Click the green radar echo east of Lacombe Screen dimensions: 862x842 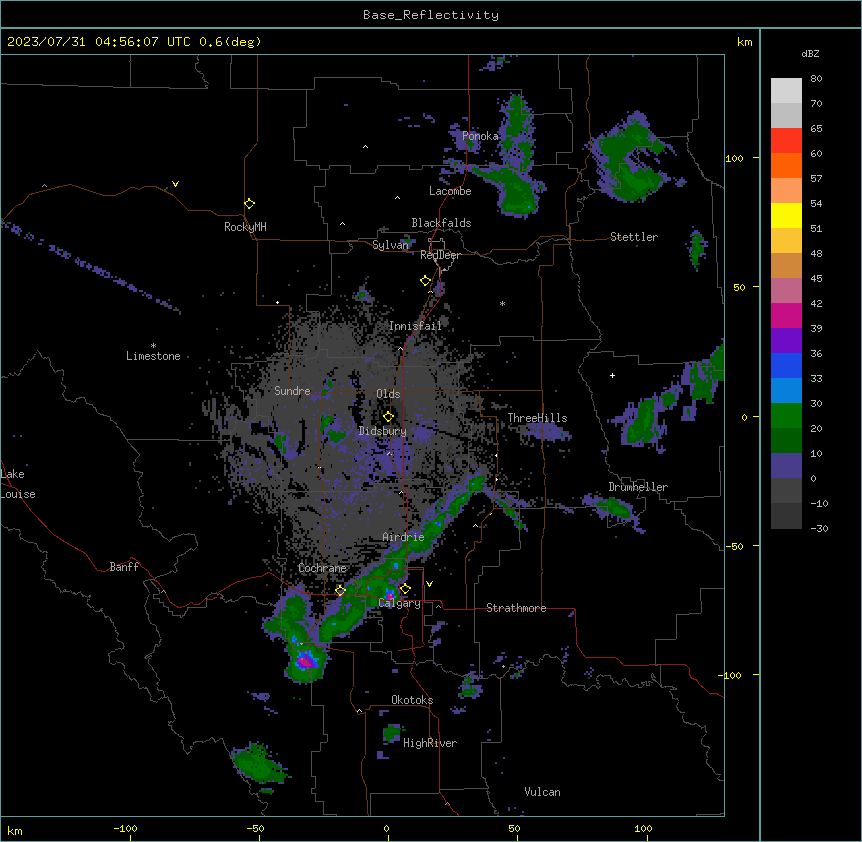click(x=517, y=192)
